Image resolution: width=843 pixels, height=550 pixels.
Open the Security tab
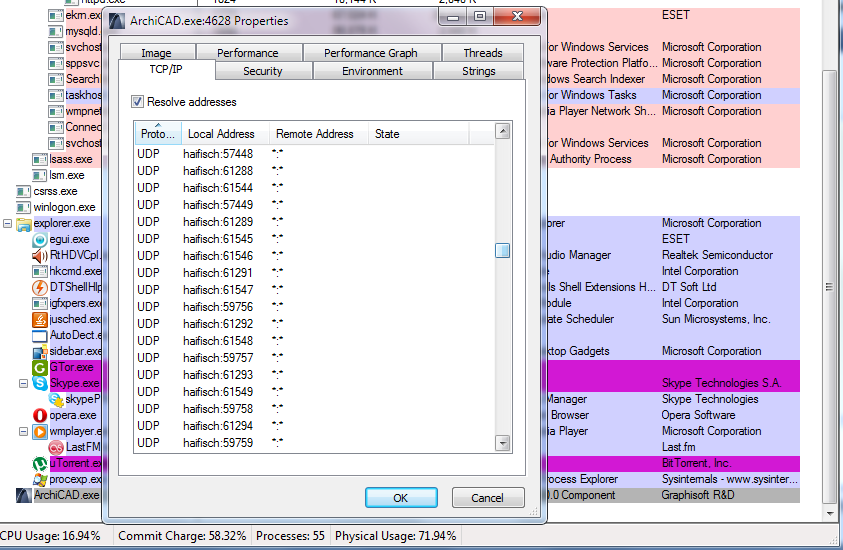[x=263, y=71]
